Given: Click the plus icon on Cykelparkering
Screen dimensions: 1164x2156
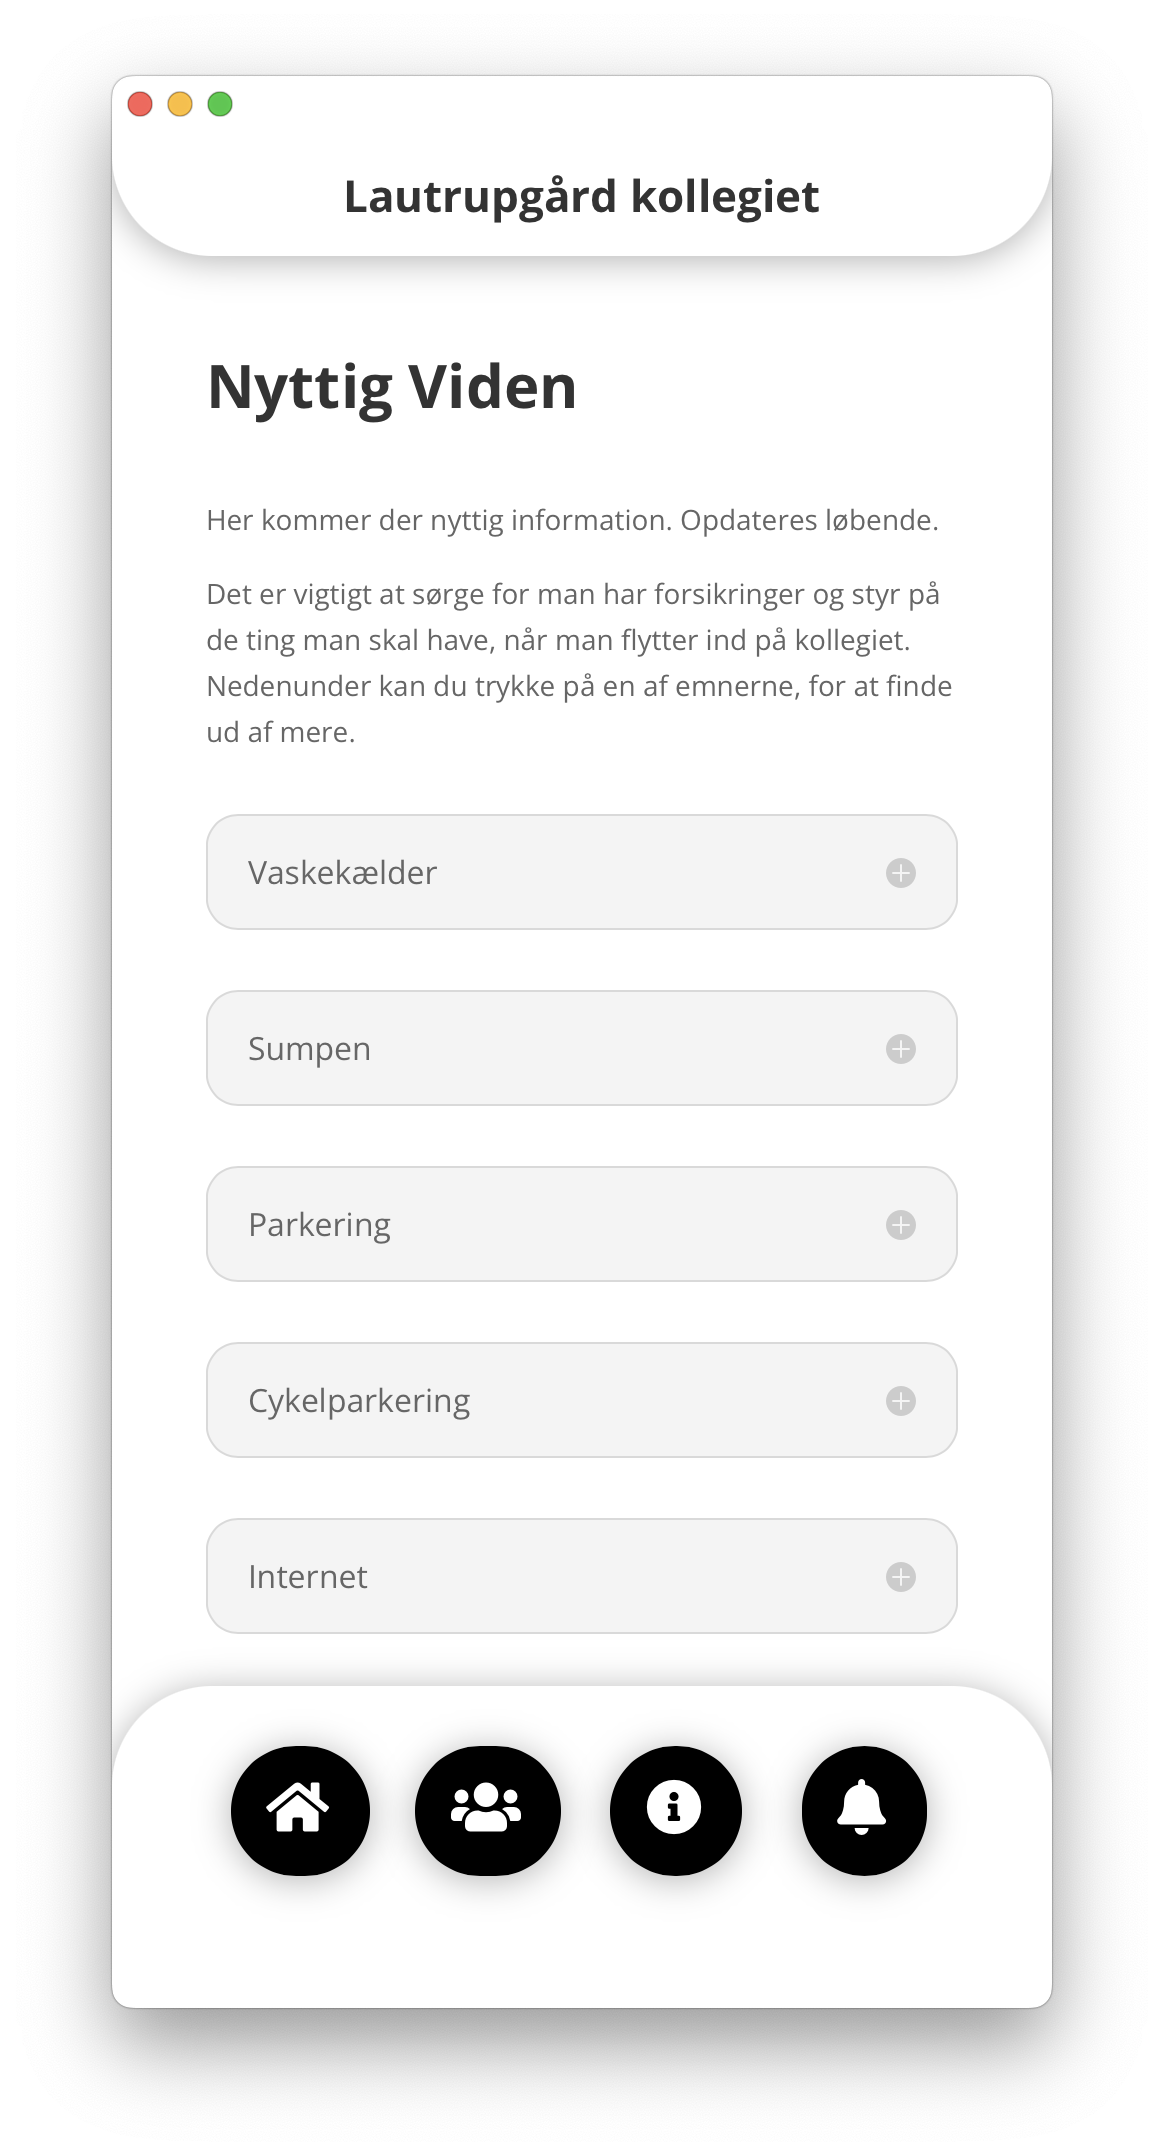Looking at the screenshot, I should [x=901, y=1401].
